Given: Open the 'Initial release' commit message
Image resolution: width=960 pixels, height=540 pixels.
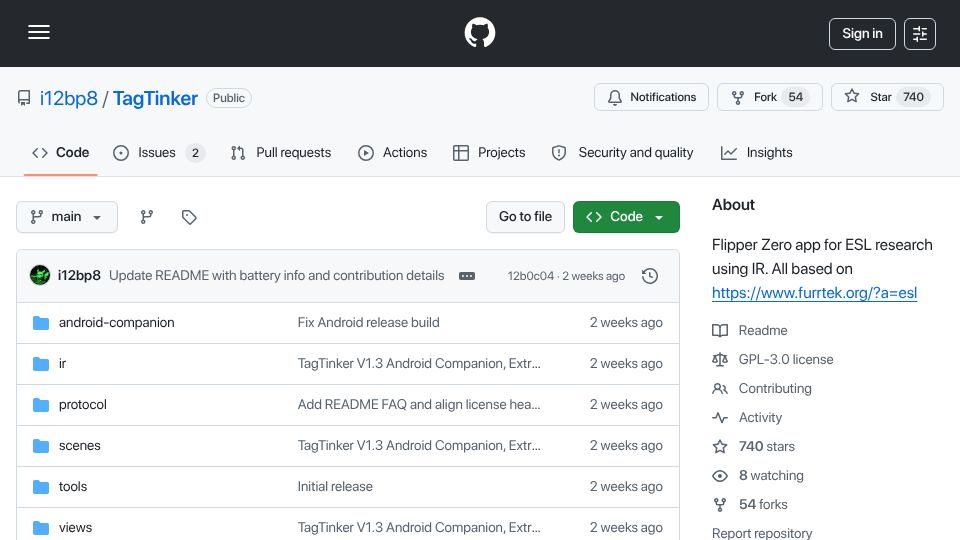Looking at the screenshot, I should [x=335, y=487].
